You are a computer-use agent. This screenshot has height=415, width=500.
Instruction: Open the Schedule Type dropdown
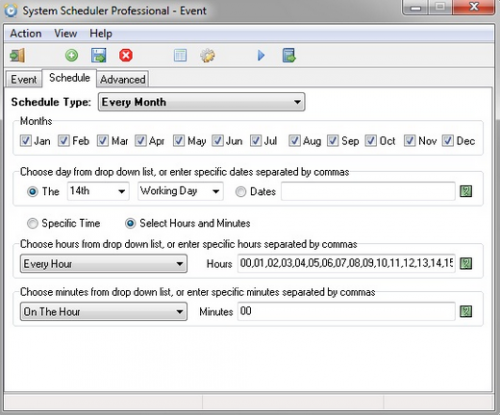202,102
